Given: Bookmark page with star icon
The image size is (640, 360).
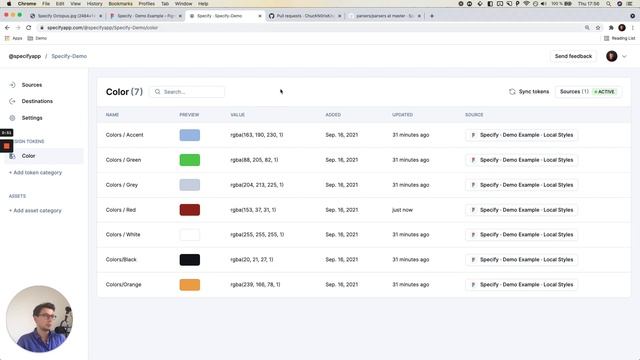Looking at the screenshot, I should [x=598, y=28].
